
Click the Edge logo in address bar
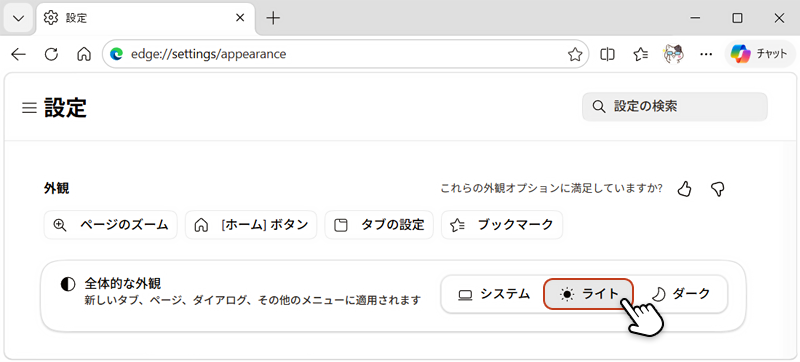point(117,54)
